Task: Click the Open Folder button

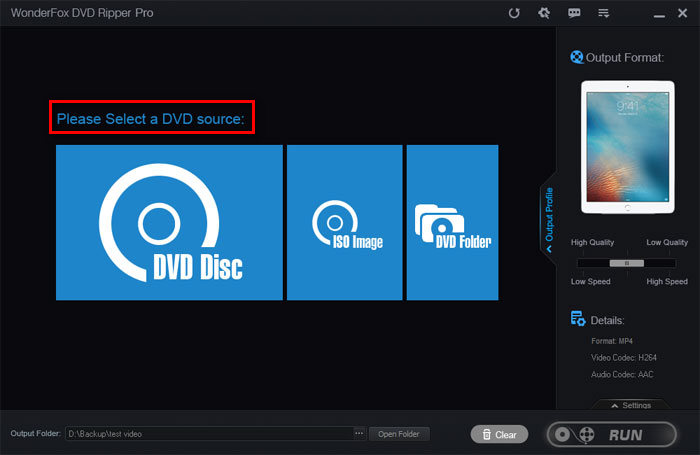Action: coord(399,434)
